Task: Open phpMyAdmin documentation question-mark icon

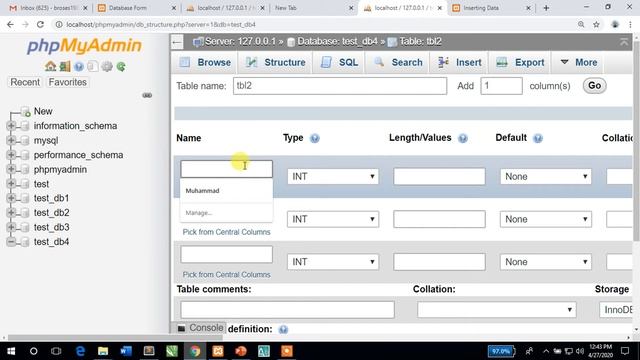Action: pyautogui.click(x=79, y=66)
